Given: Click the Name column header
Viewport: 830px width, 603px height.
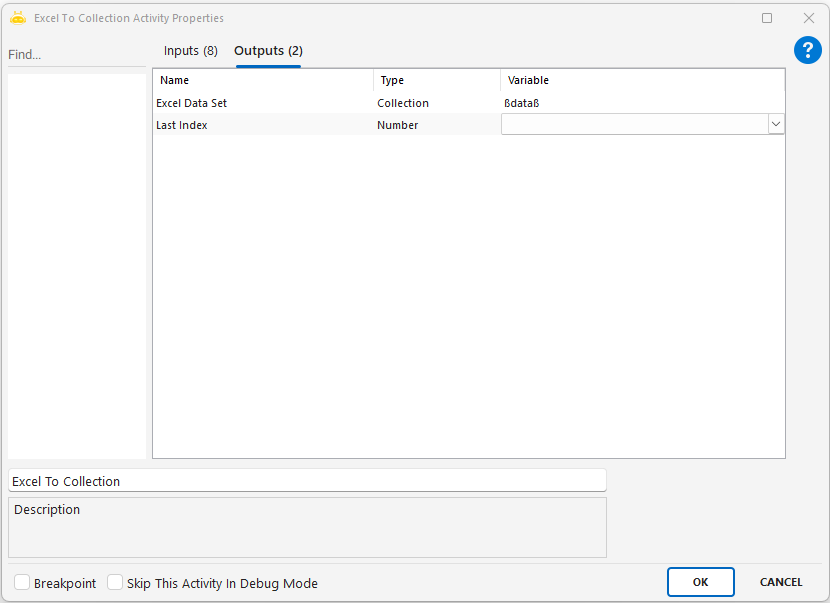Looking at the screenshot, I should (x=264, y=80).
